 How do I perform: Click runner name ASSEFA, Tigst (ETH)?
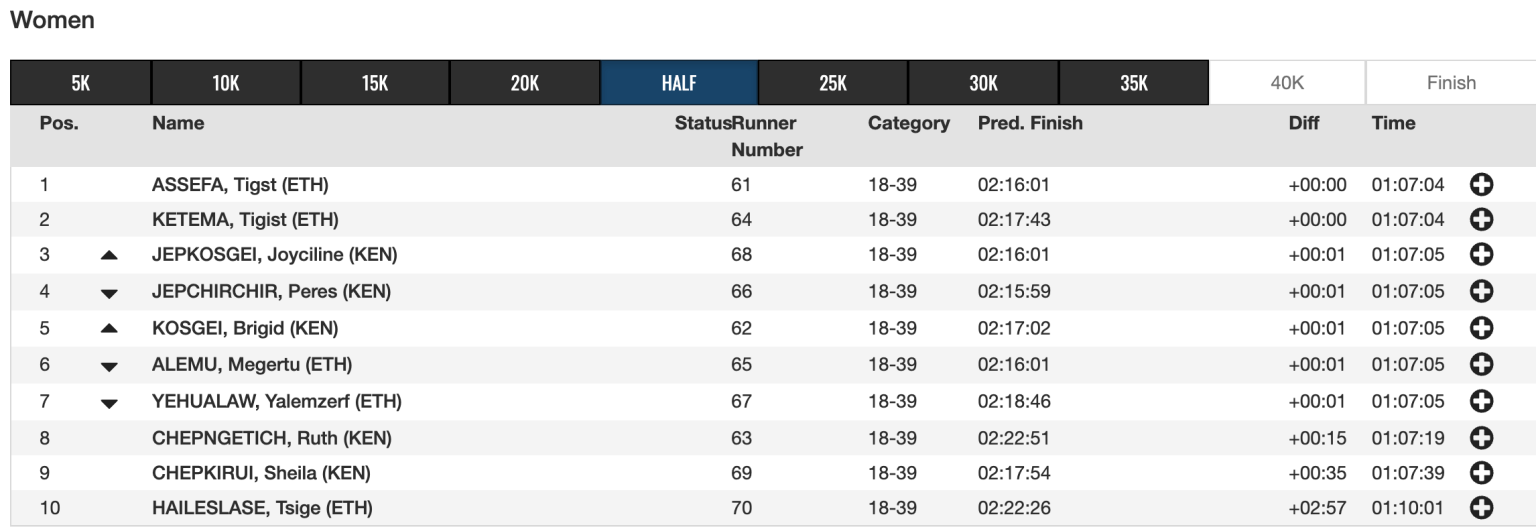click(x=240, y=185)
